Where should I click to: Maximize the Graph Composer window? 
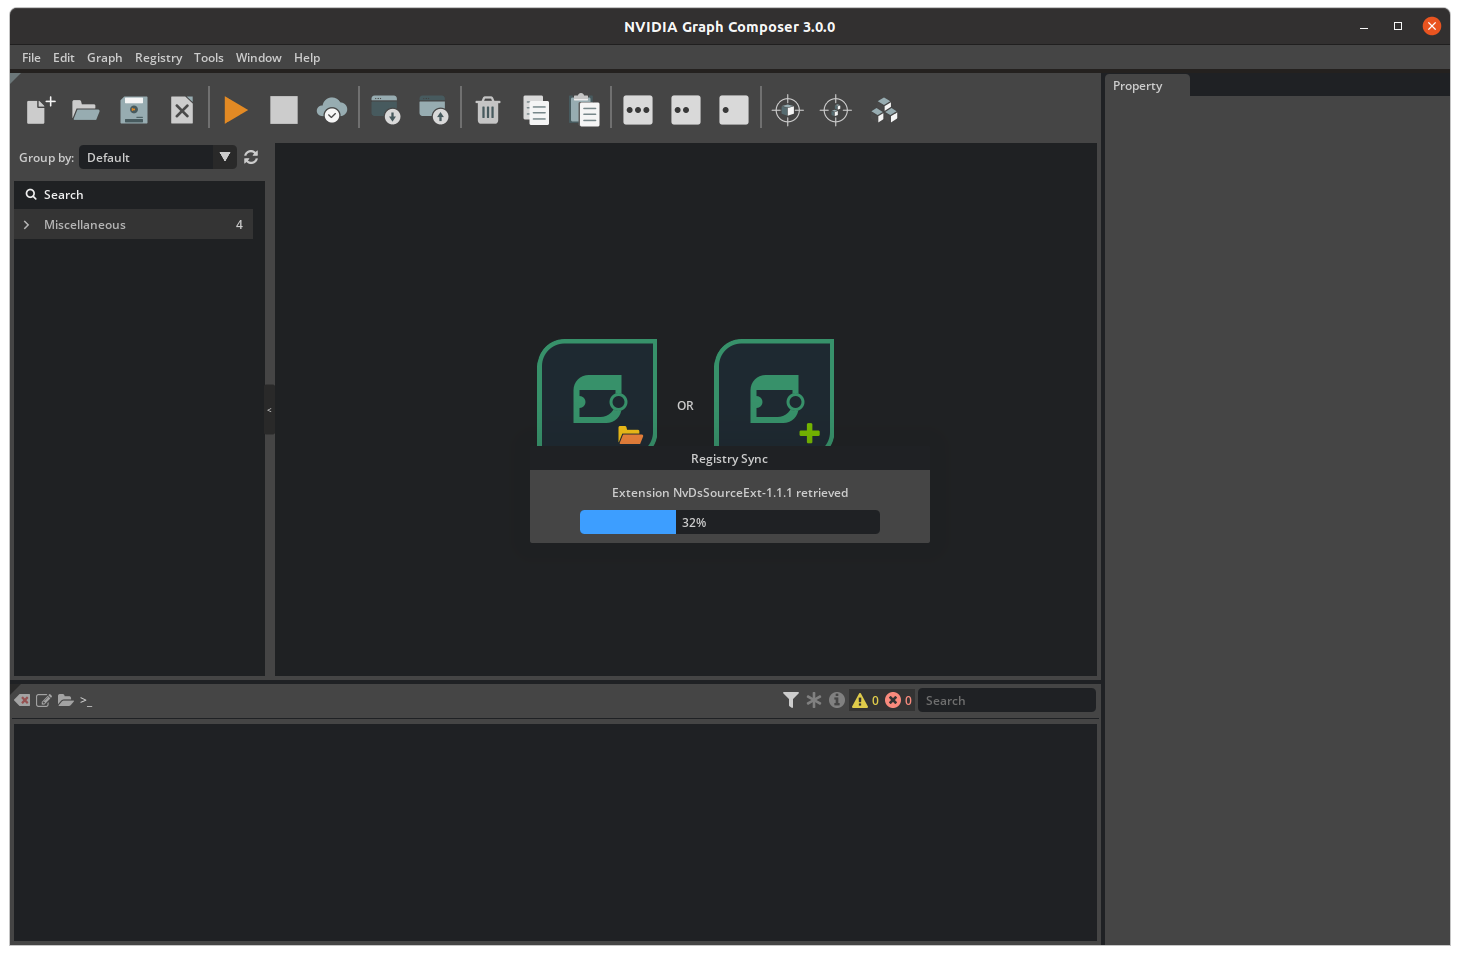[x=1398, y=26]
